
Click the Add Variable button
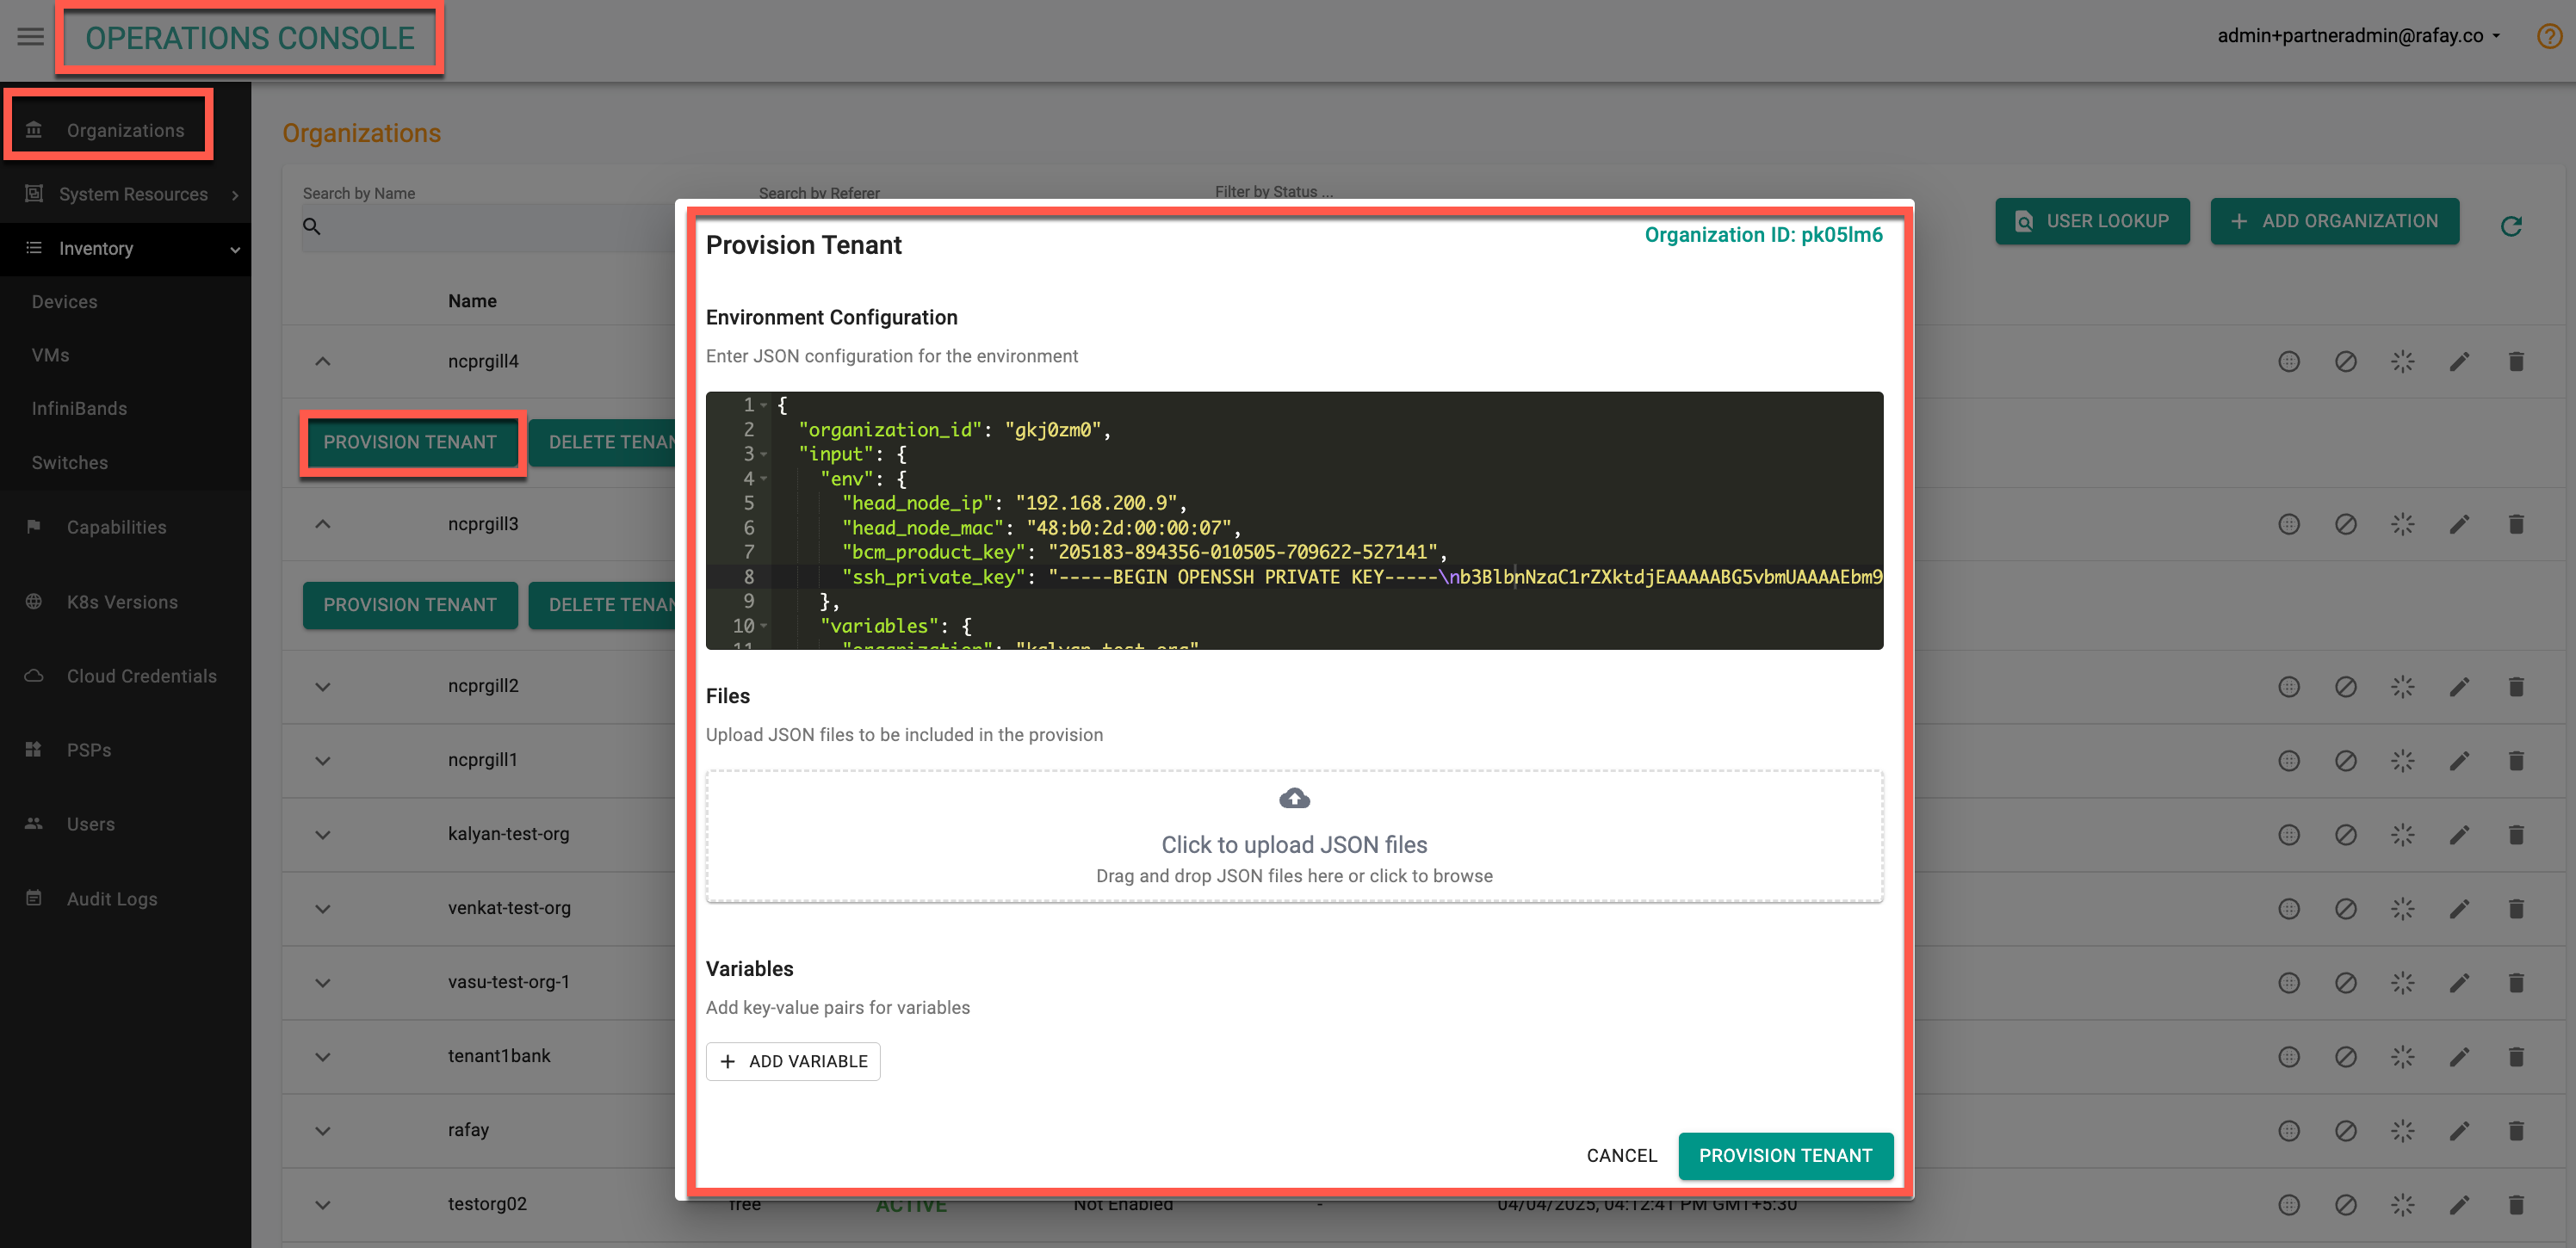click(x=793, y=1061)
